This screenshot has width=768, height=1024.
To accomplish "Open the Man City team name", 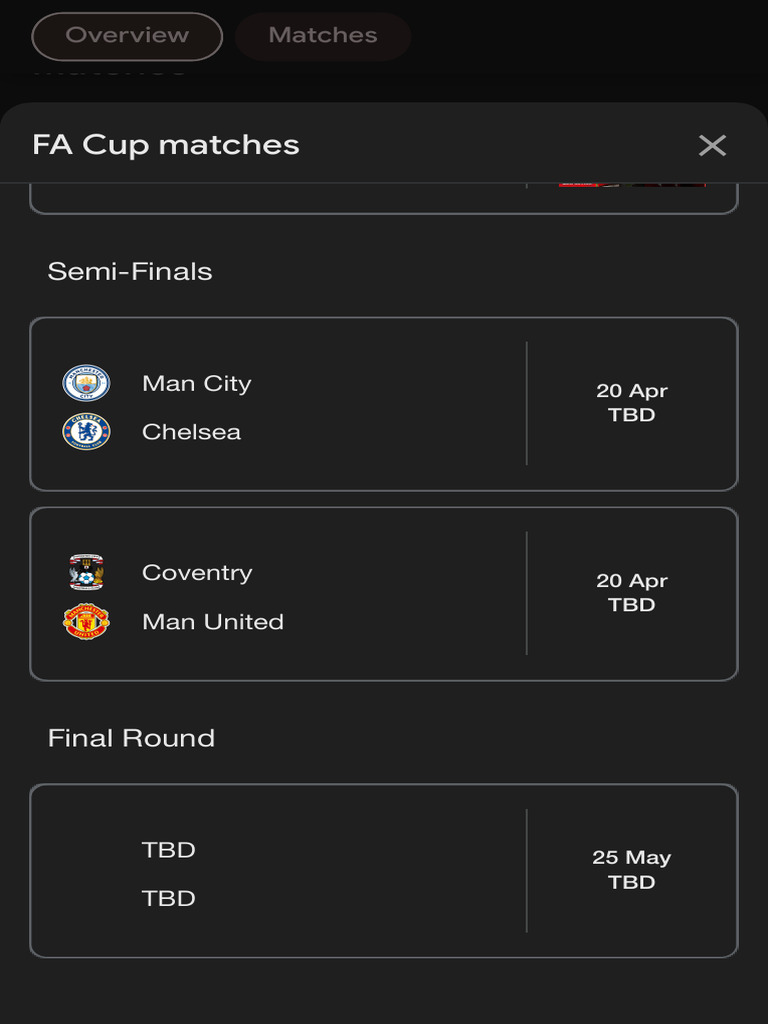I will 197,383.
